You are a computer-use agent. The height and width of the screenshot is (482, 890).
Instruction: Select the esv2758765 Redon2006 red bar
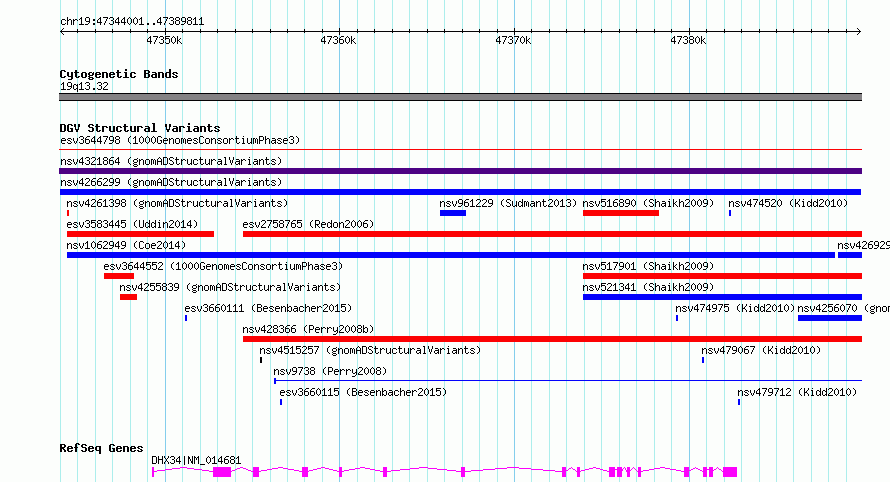point(552,234)
